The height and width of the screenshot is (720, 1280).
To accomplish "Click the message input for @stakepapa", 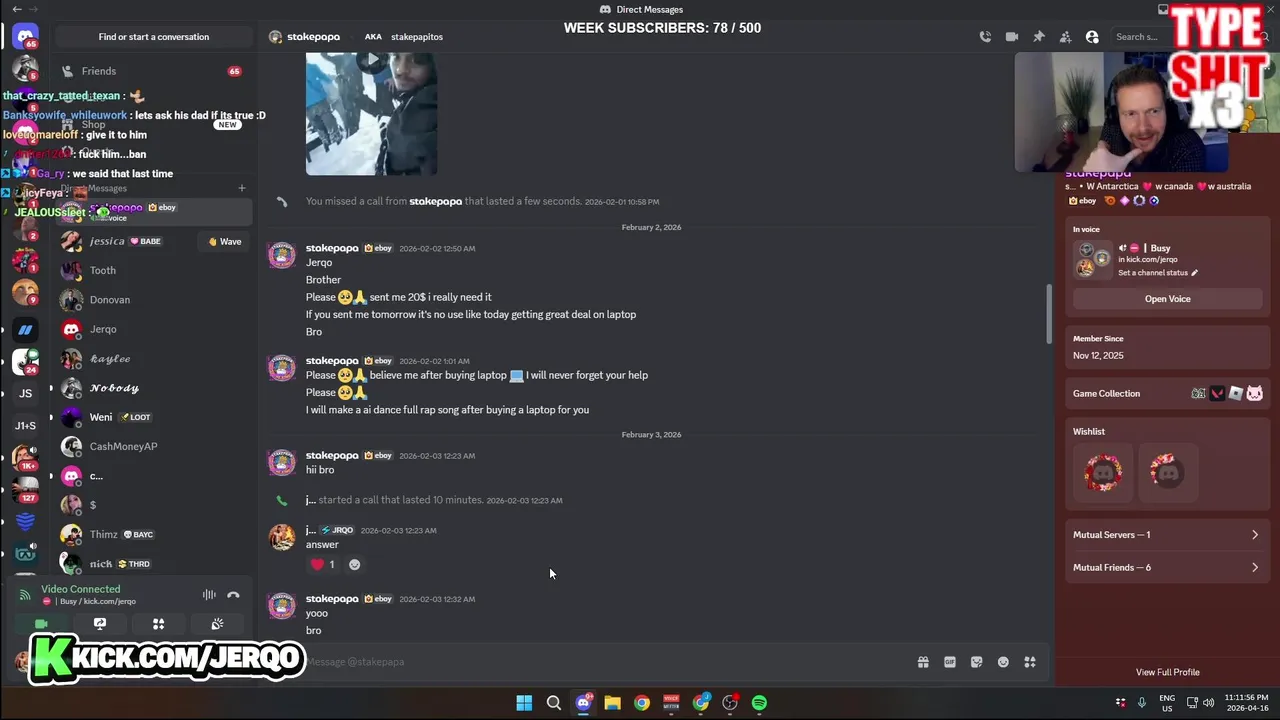I will click(x=600, y=662).
